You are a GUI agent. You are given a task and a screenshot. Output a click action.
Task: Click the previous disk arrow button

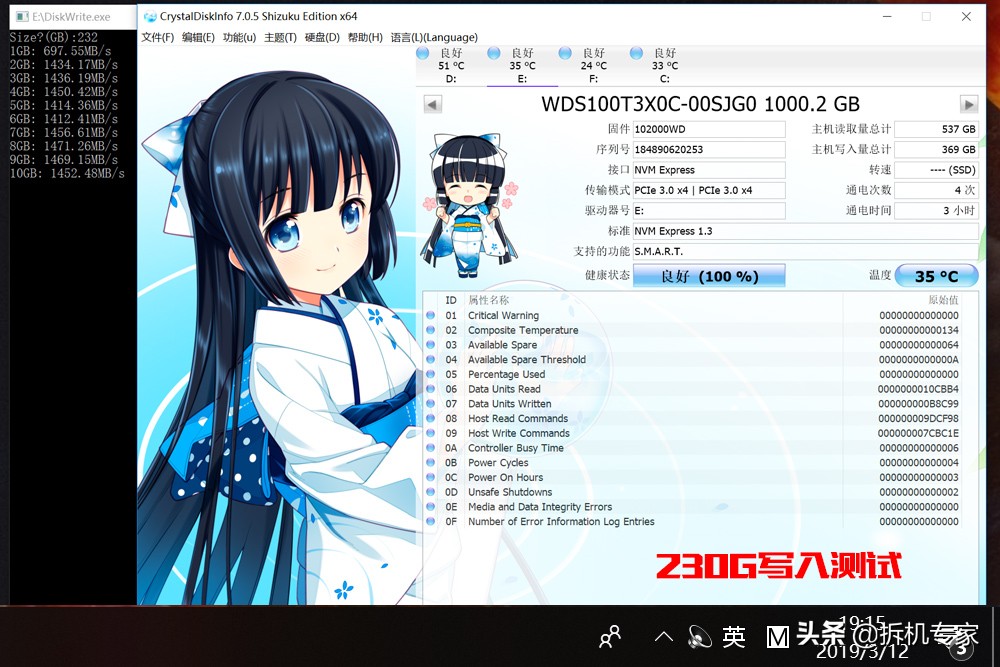click(432, 104)
